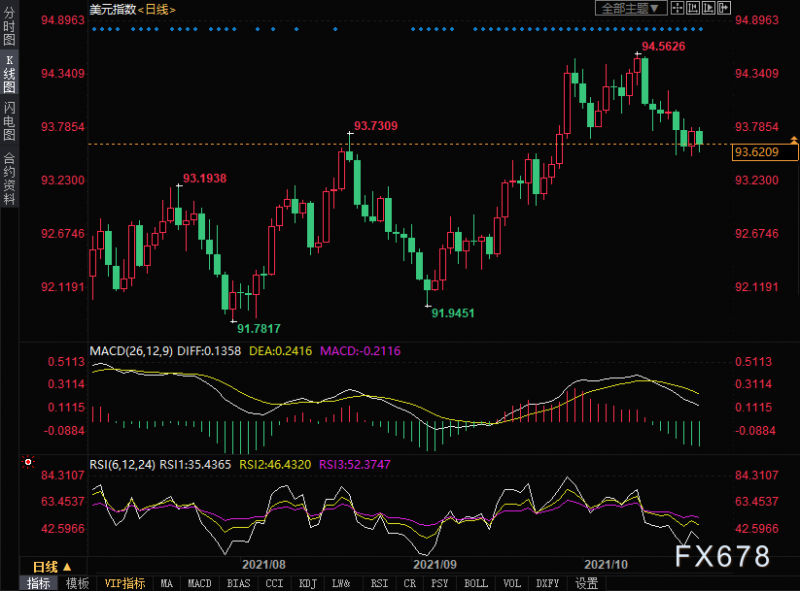Click the VIP指标 button
The image size is (800, 591).
pos(125,583)
